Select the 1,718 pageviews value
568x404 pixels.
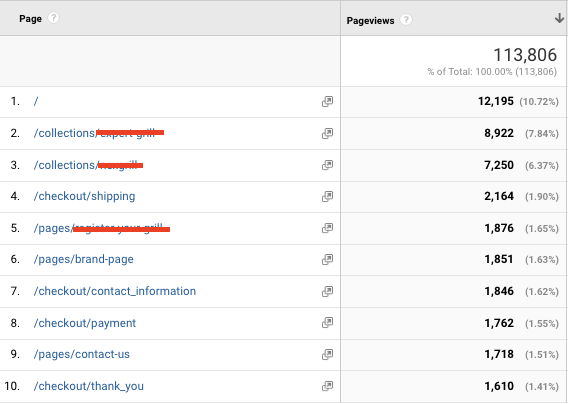coord(499,354)
